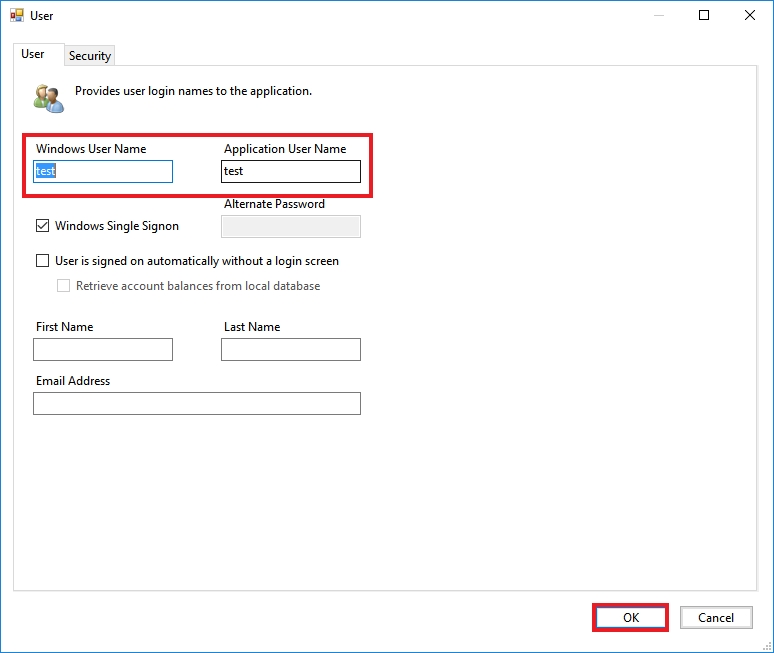The height and width of the screenshot is (653, 774).
Task: Uncheck Windows Single Signon checkbox
Action: (42, 226)
